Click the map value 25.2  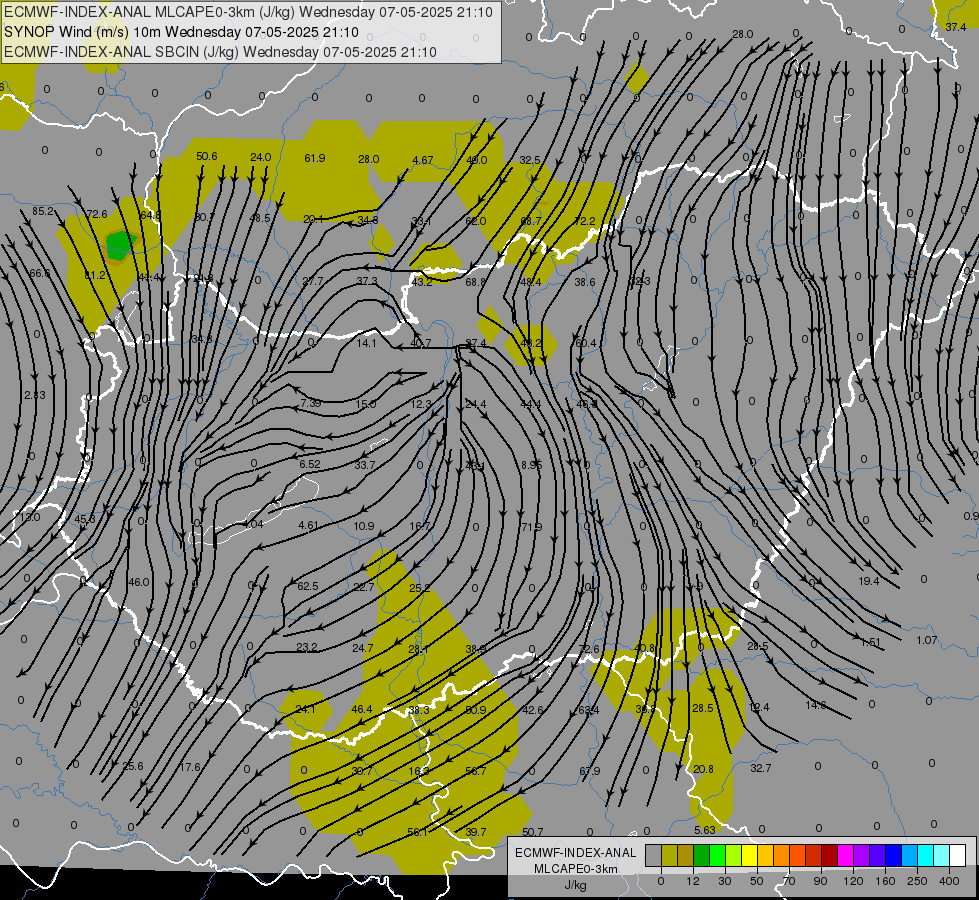click(420, 588)
